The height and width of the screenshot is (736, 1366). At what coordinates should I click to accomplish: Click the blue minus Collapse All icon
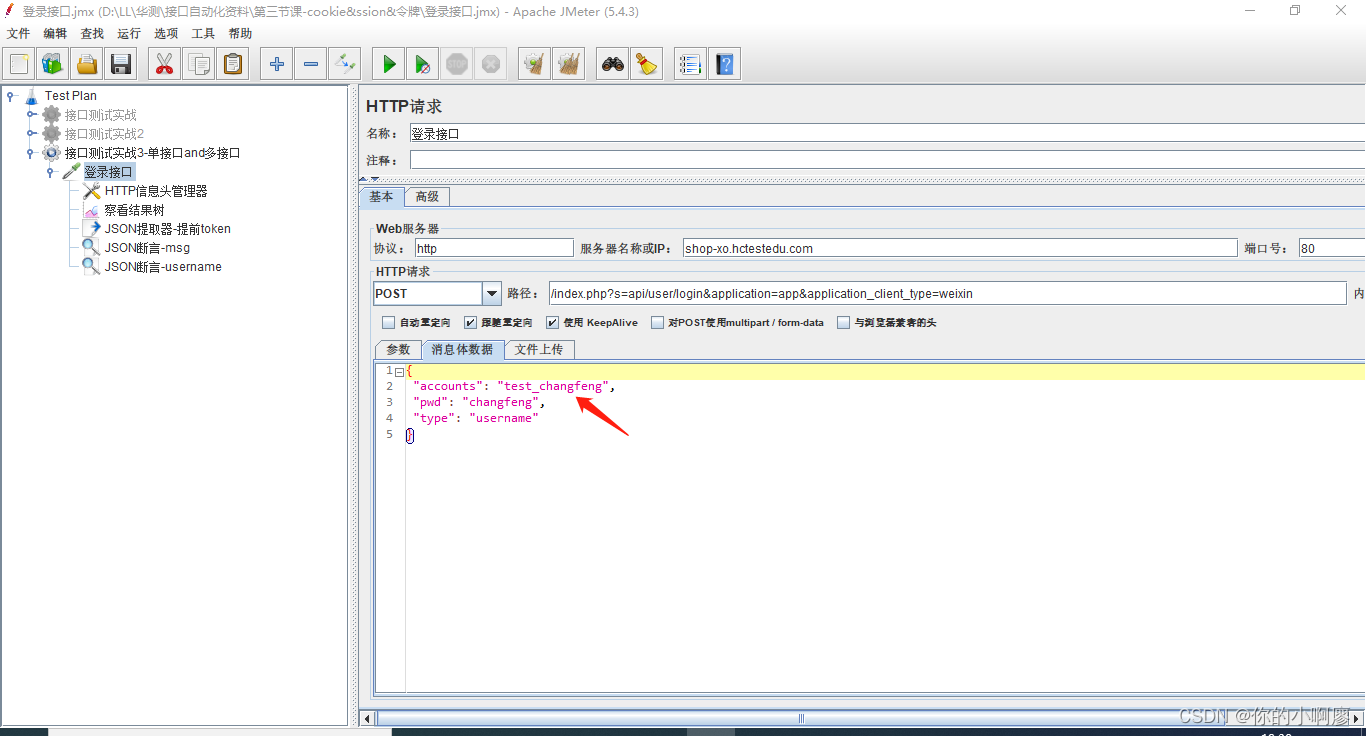coord(311,64)
